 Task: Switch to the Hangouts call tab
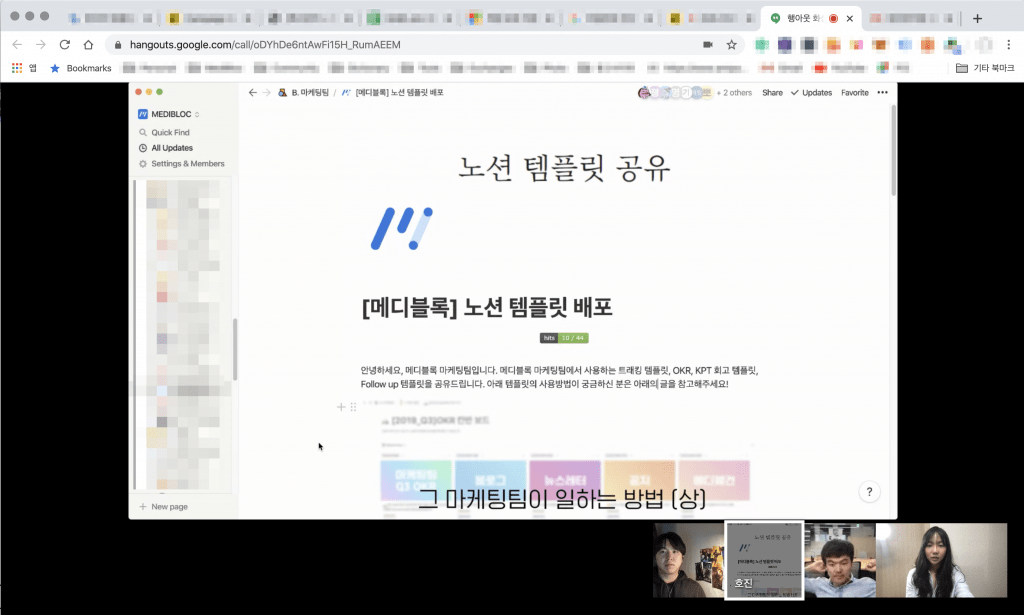coord(811,18)
